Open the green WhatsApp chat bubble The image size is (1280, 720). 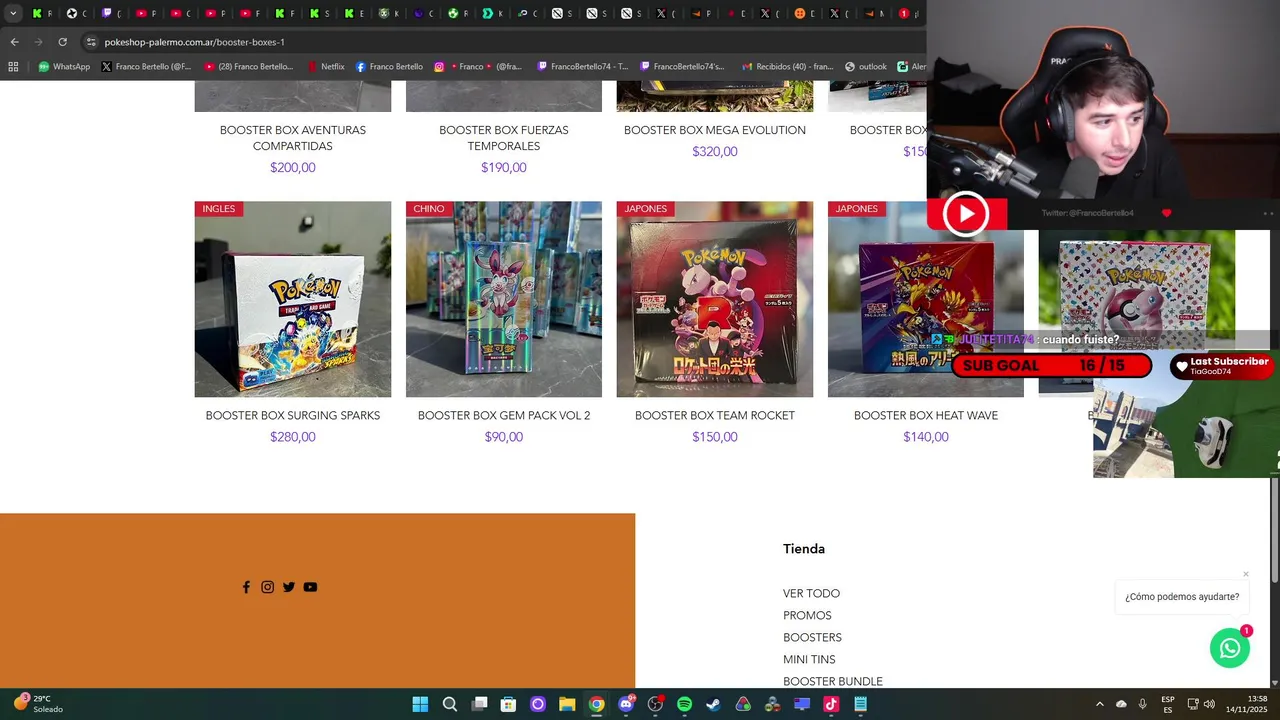pos(1230,648)
